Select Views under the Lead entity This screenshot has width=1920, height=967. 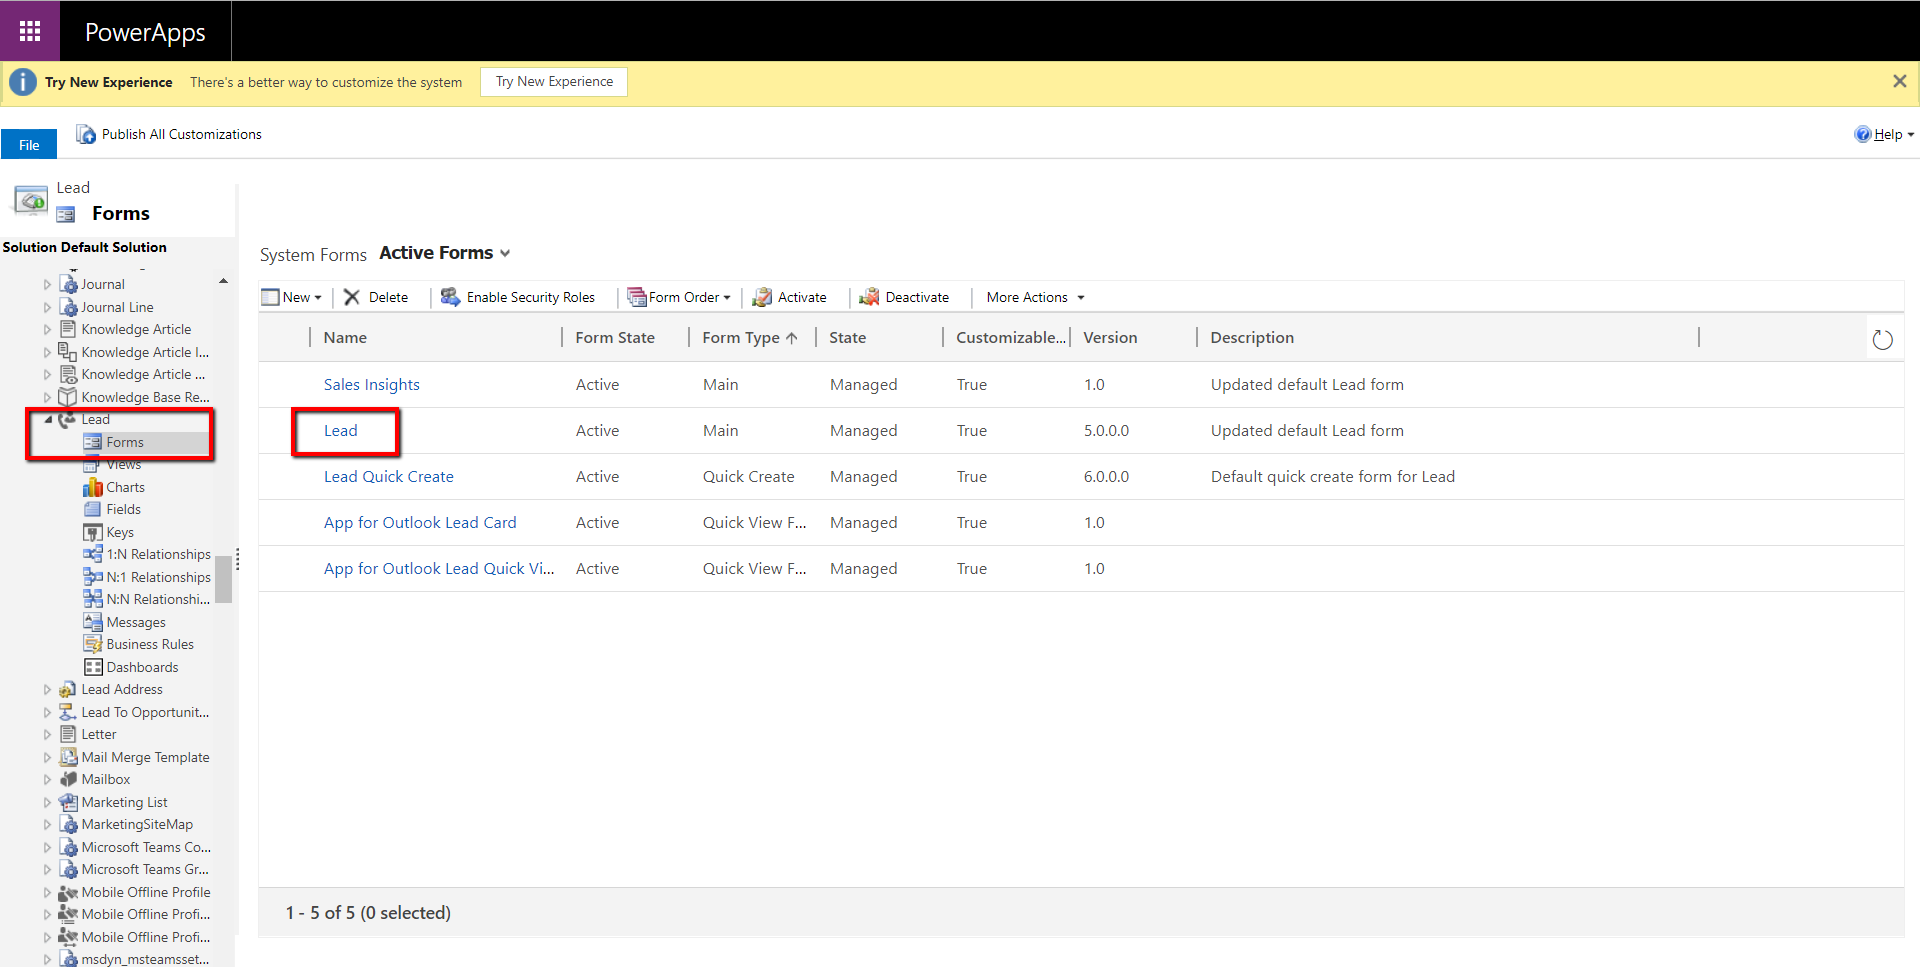124,464
